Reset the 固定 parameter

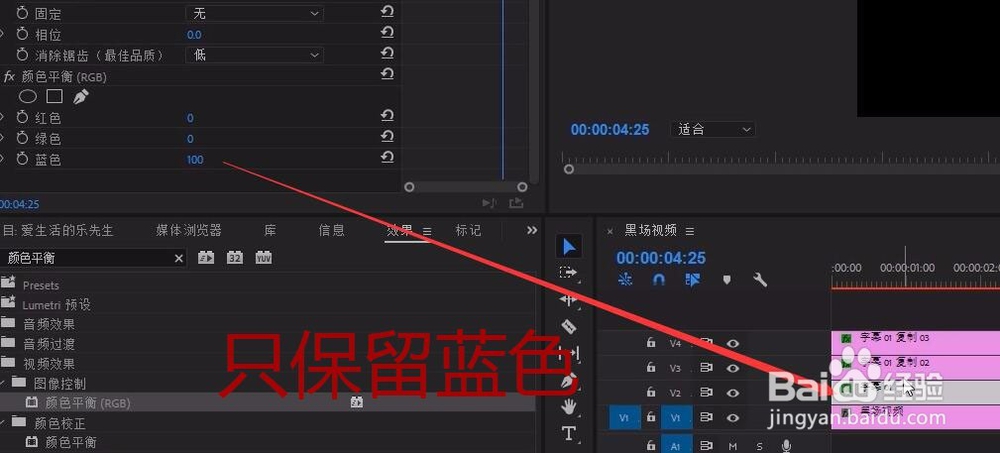click(387, 11)
